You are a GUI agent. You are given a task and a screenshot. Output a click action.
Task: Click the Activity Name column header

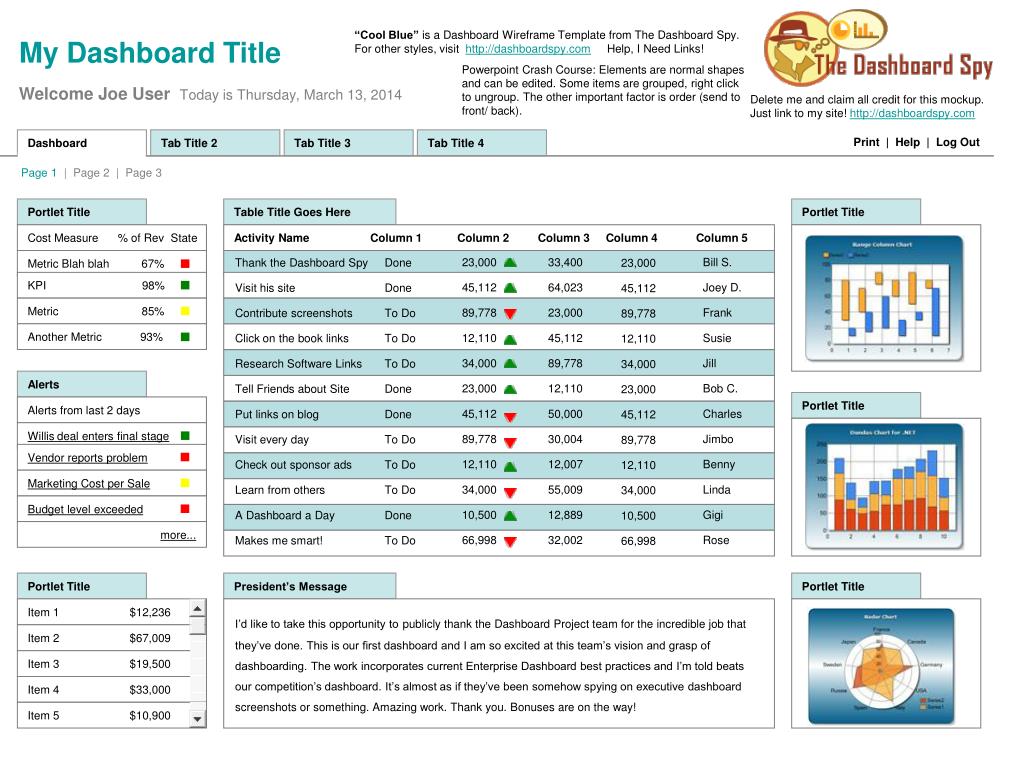coord(272,238)
